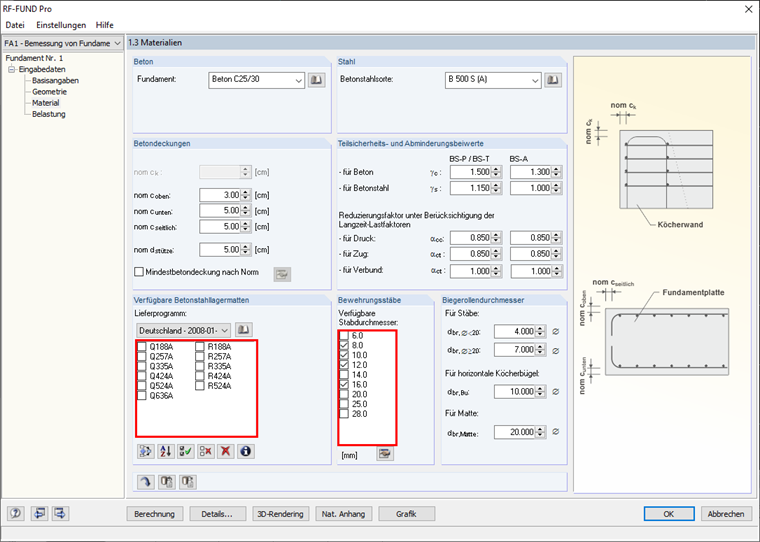Image resolution: width=760 pixels, height=542 pixels.
Task: Open the steel library next to B 500 S (A)
Action: pyautogui.click(x=553, y=80)
